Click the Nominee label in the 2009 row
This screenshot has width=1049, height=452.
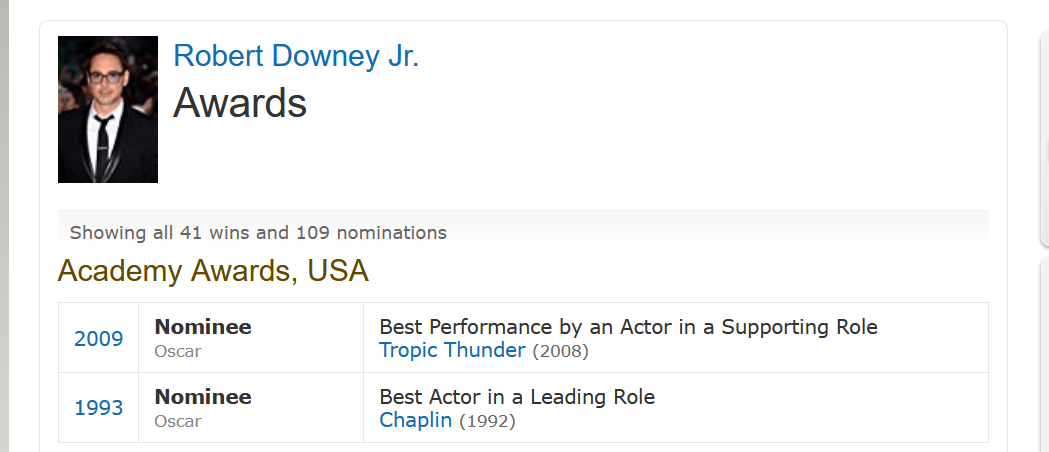point(203,327)
